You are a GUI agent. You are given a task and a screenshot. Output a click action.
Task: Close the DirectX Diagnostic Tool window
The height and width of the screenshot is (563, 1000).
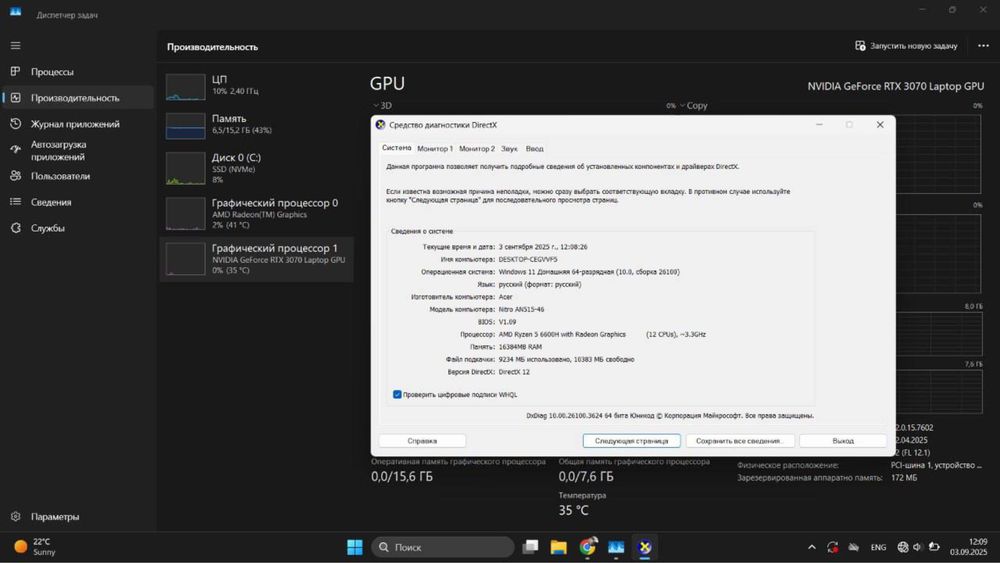pyautogui.click(x=880, y=125)
